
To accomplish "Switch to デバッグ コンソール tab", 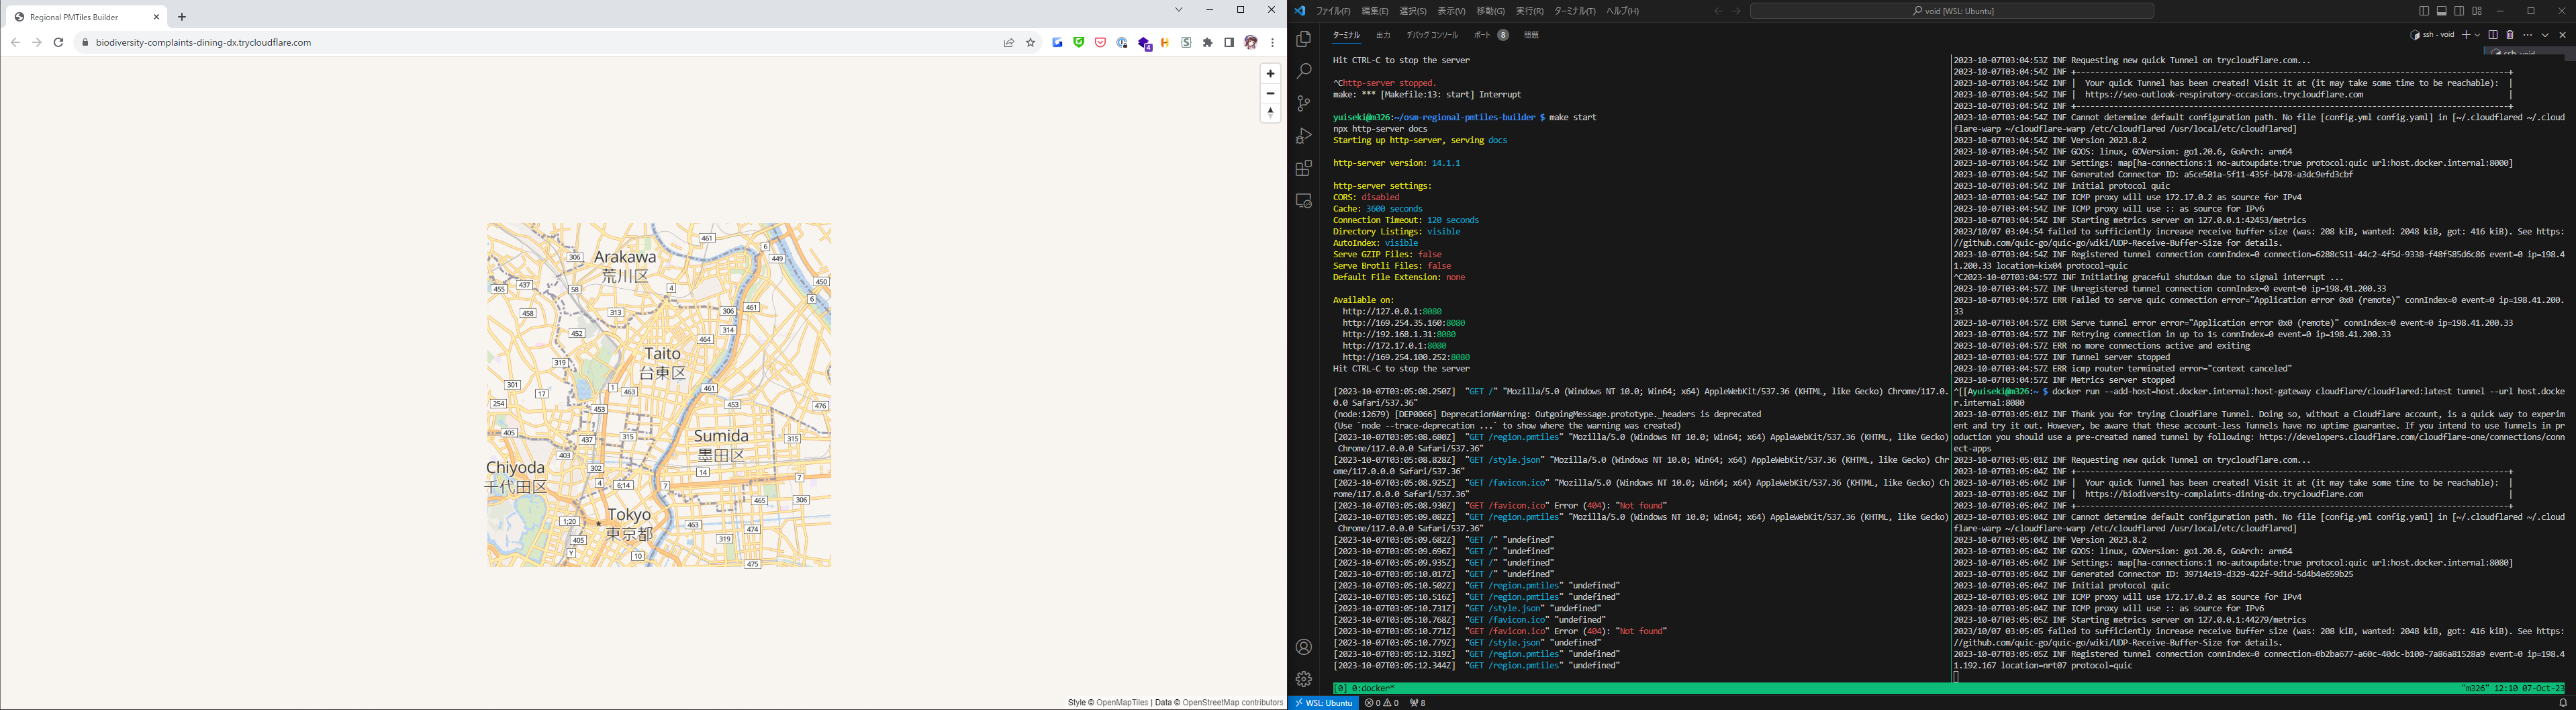I will [x=1432, y=35].
